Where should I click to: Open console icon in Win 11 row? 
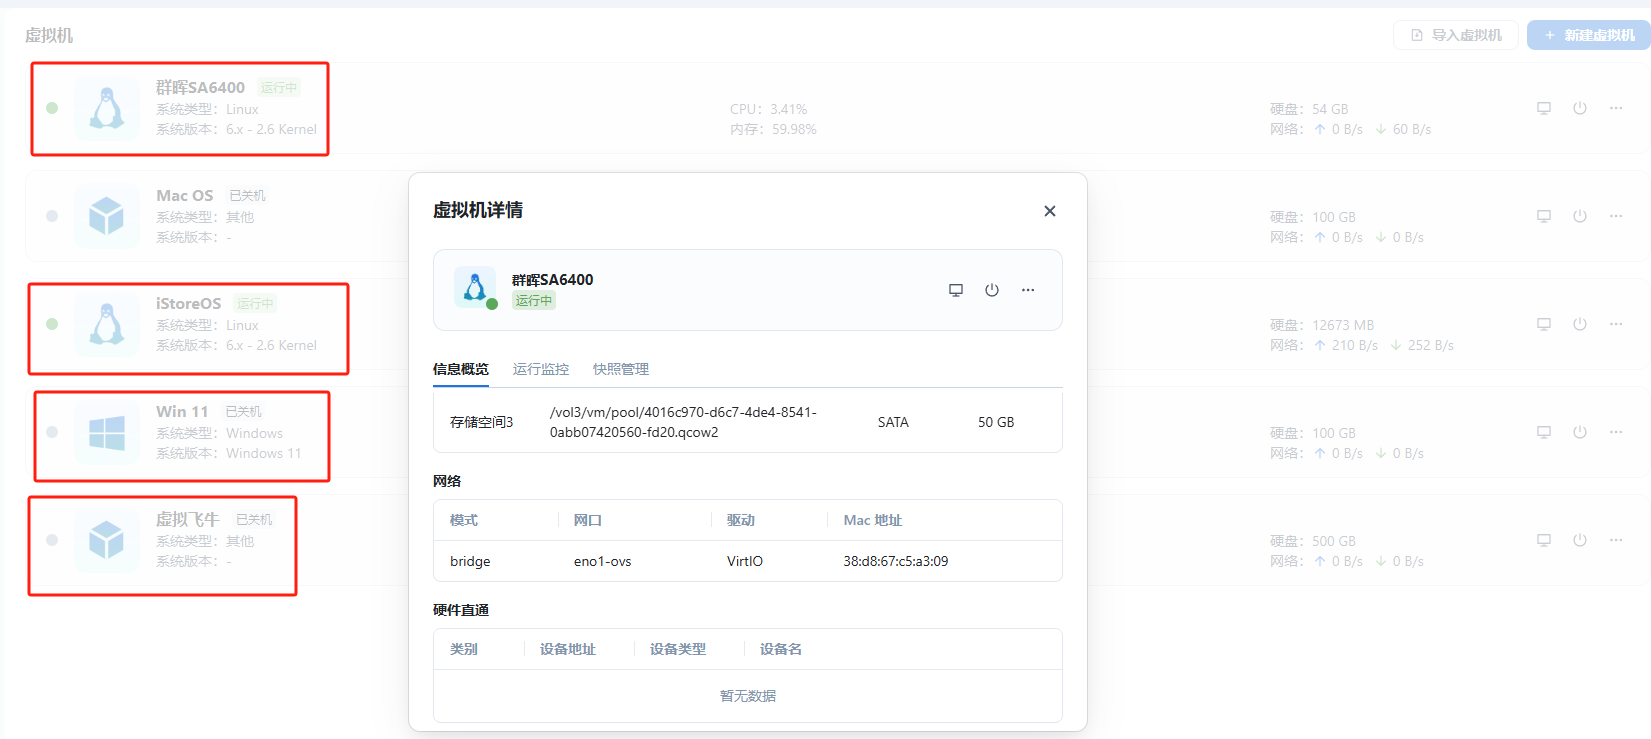click(x=1544, y=432)
